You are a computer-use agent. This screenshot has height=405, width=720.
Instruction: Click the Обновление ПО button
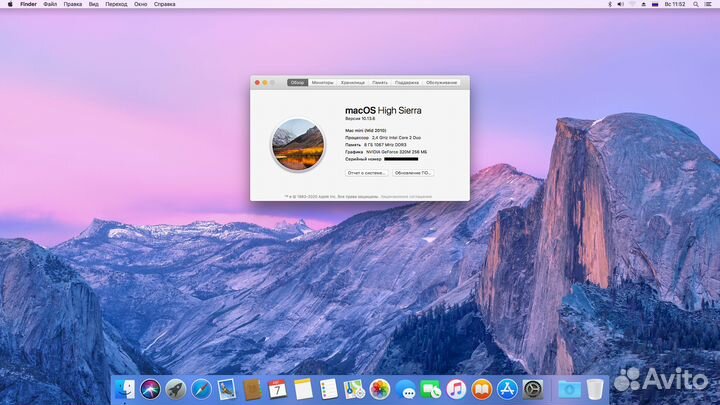413,173
